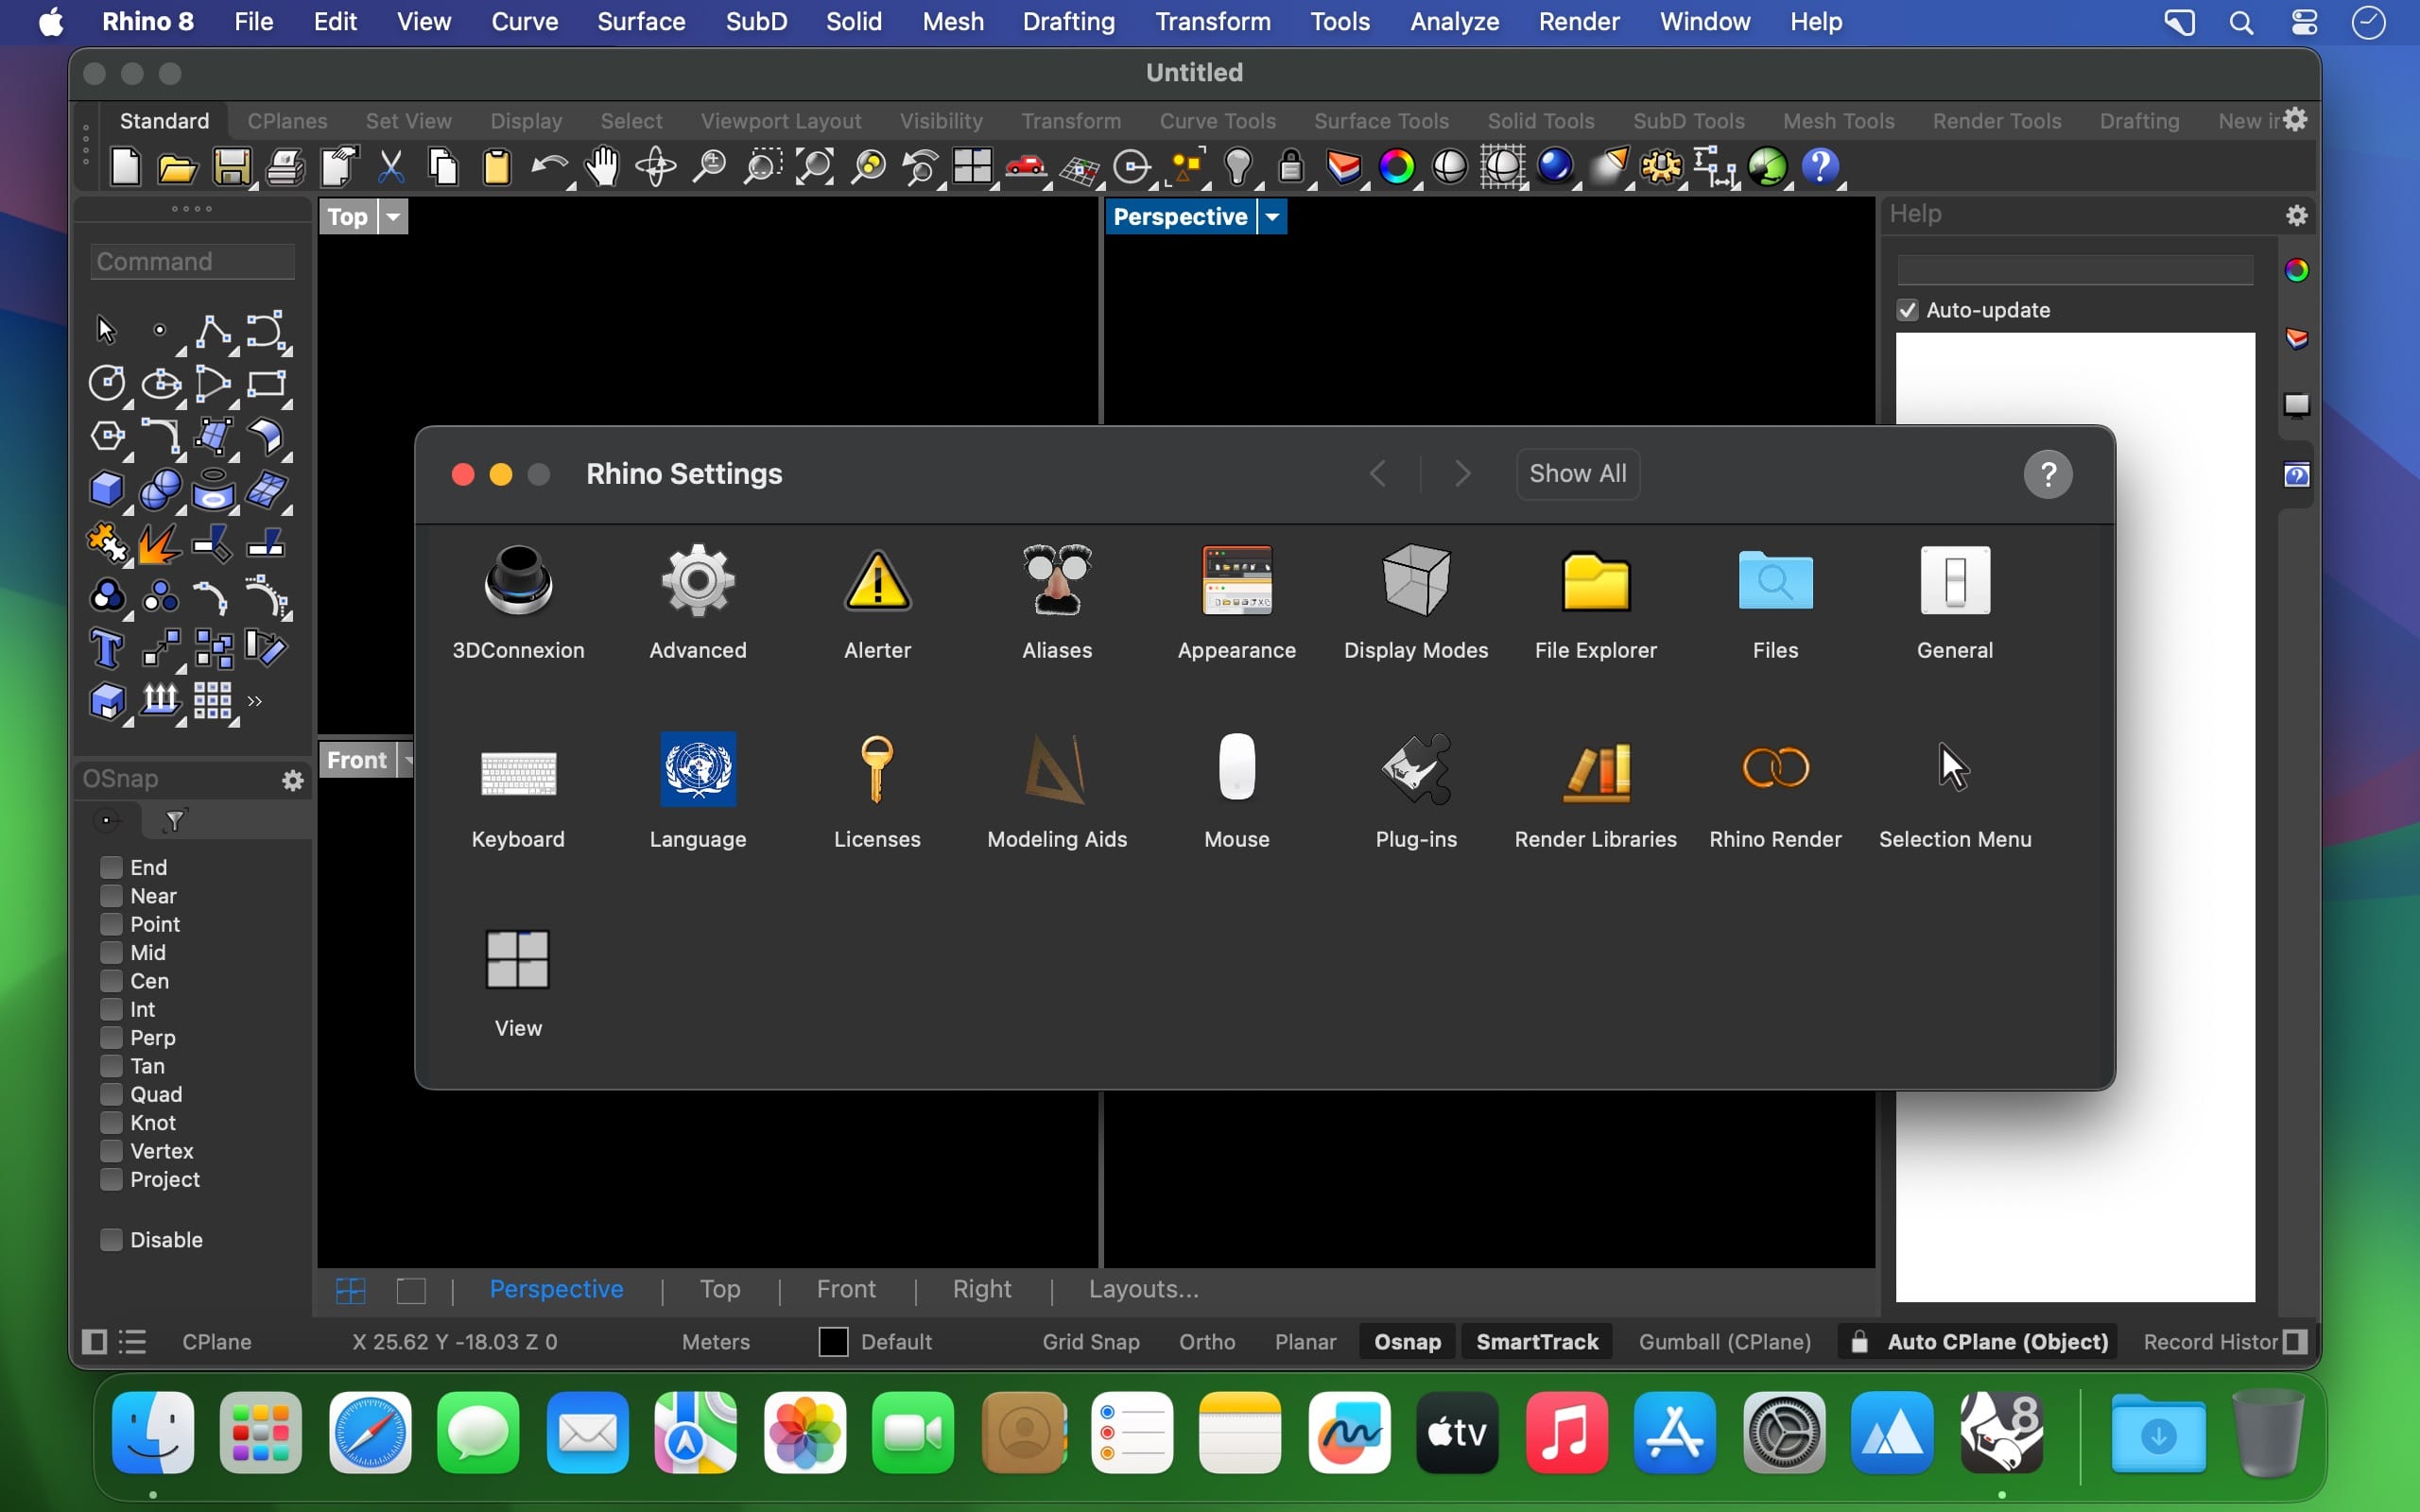Expand the Perspective viewport dropdown arrow
The image size is (2420, 1512).
pos(1272,217)
